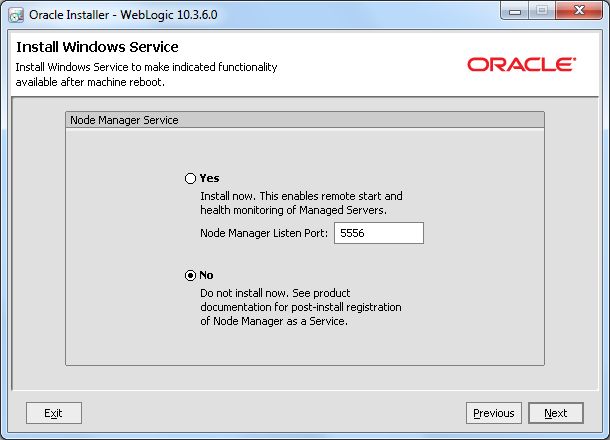
Task: Click the 'Node Manager Service' panel header
Action: (305, 120)
